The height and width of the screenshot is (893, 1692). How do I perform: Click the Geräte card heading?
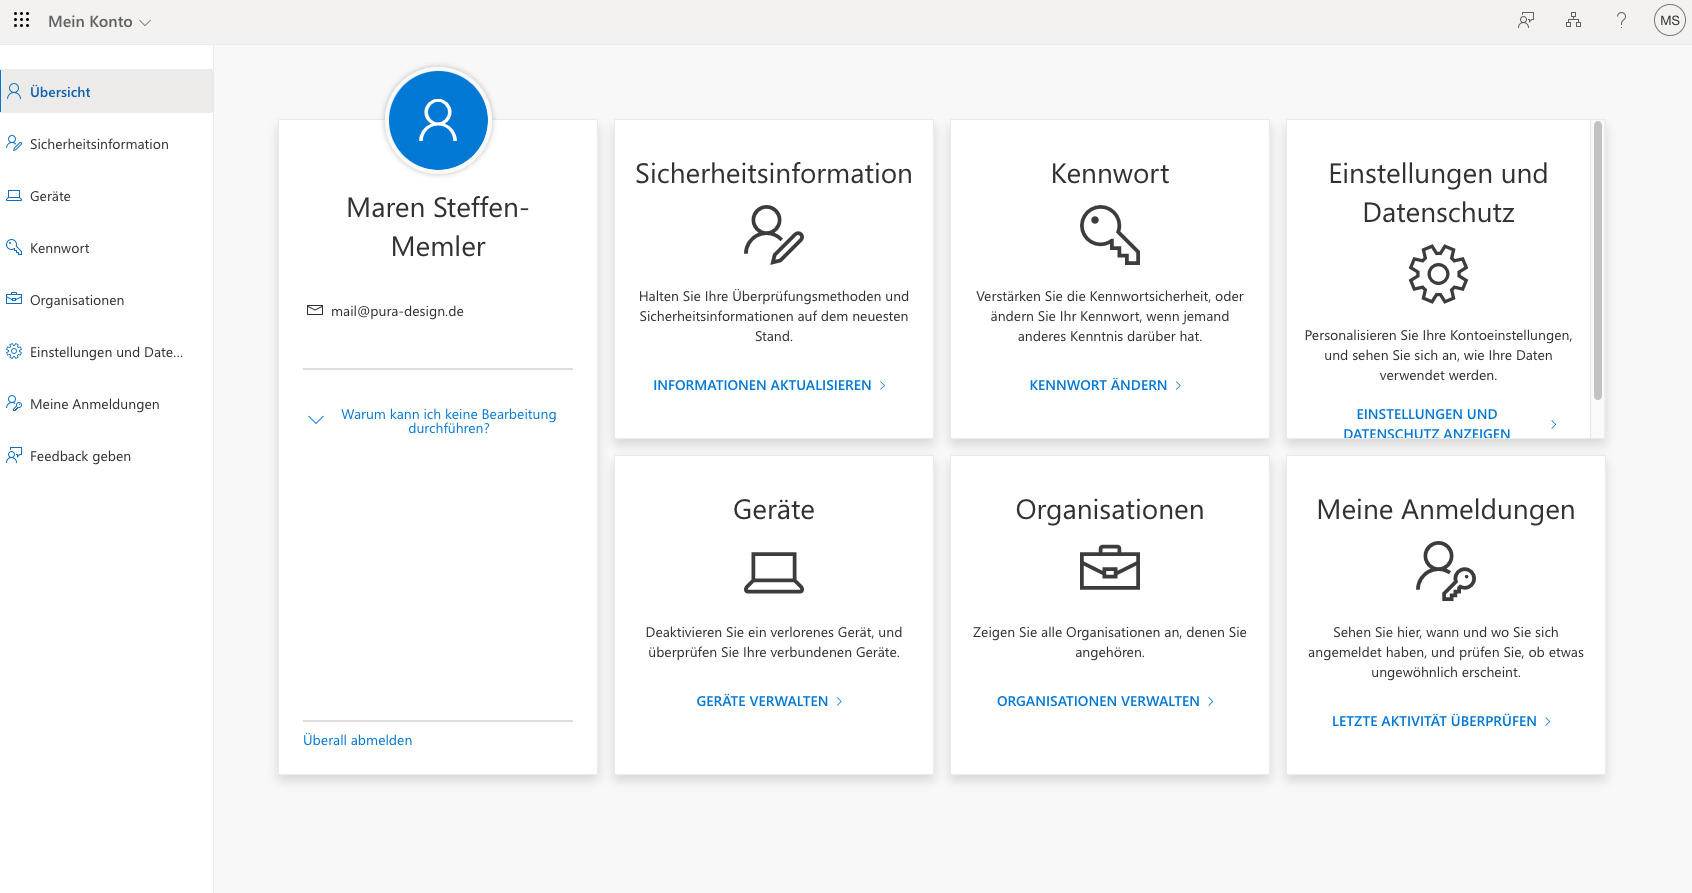(774, 509)
